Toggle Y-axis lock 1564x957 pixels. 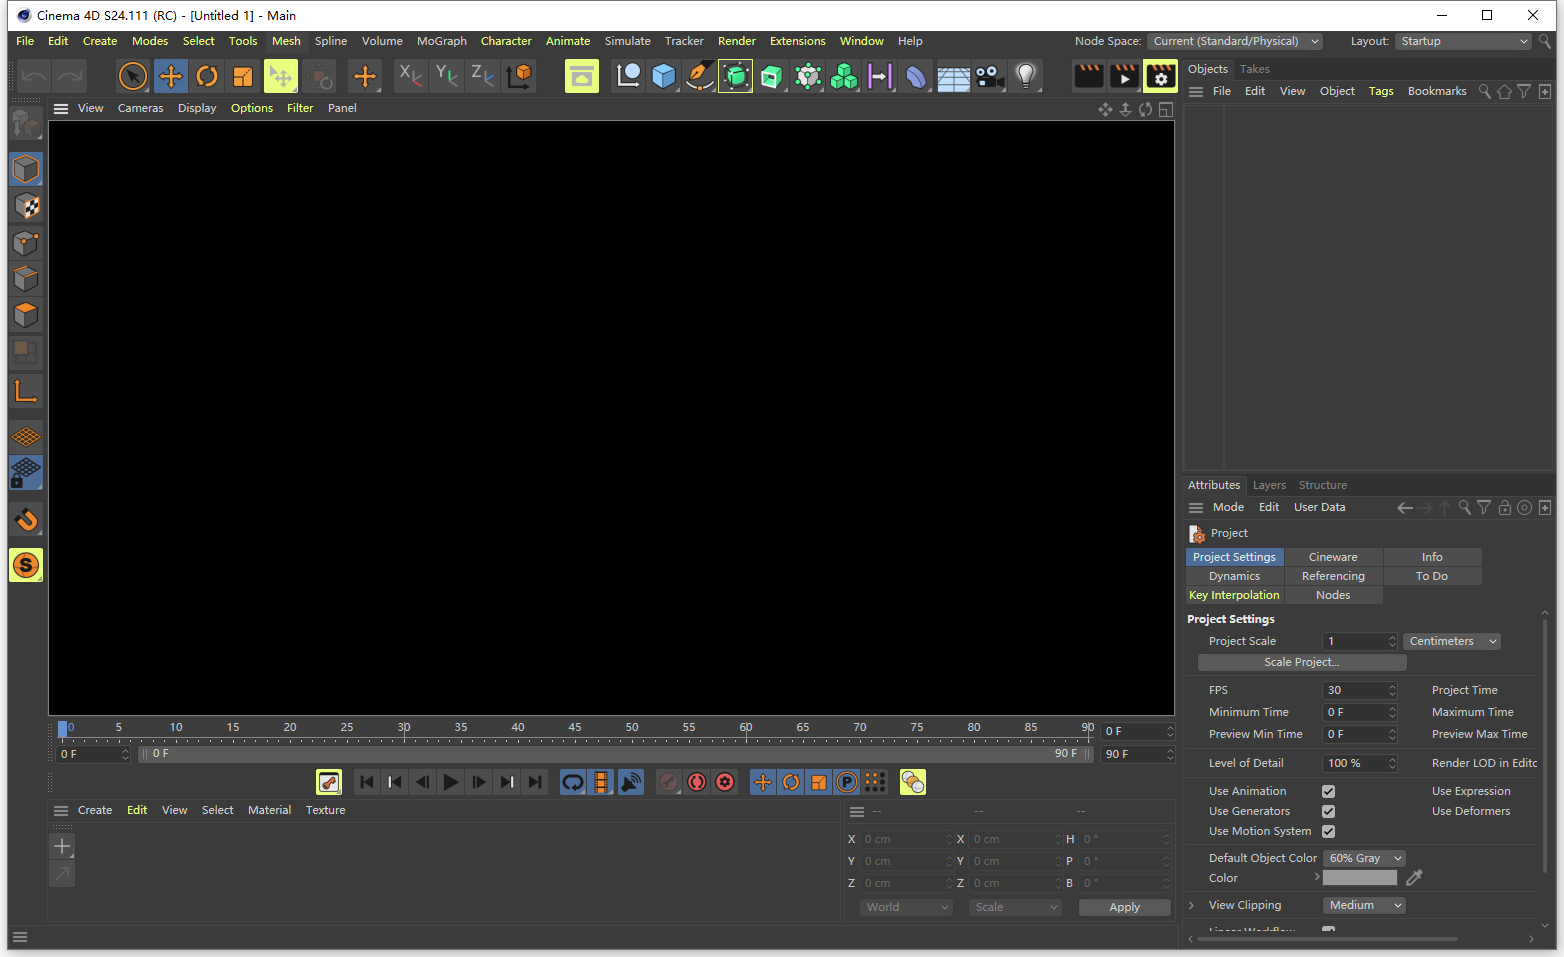click(x=446, y=76)
